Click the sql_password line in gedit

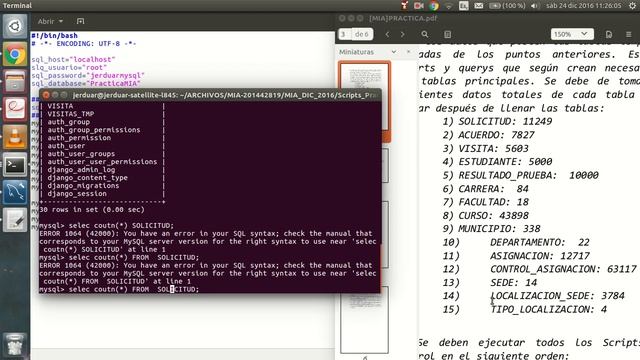click(88, 76)
